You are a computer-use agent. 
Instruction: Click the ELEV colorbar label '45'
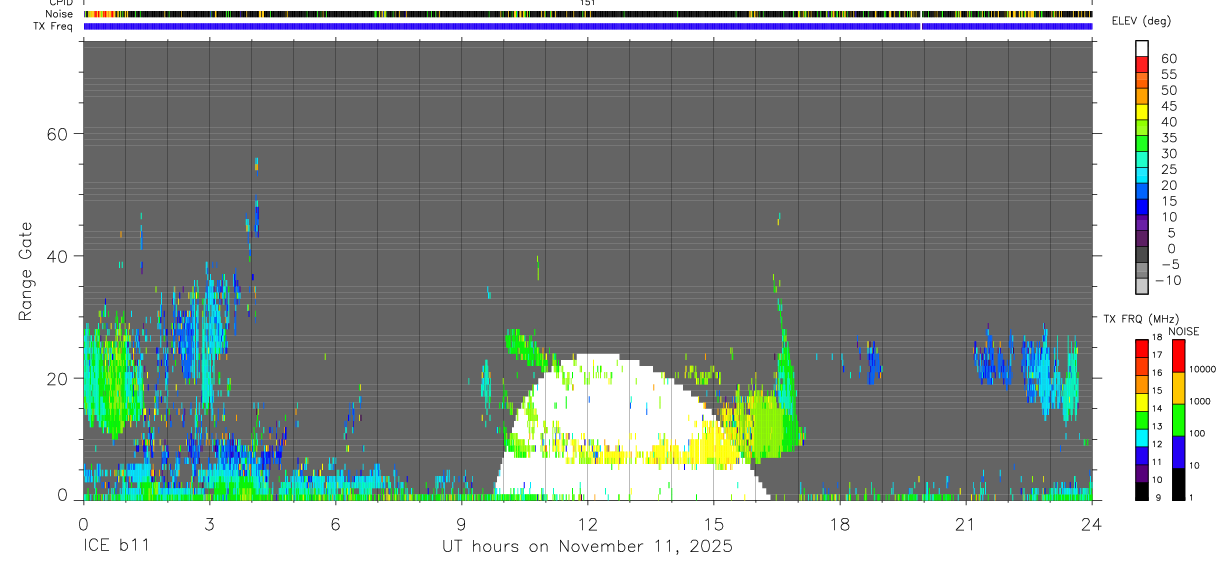[1167, 106]
